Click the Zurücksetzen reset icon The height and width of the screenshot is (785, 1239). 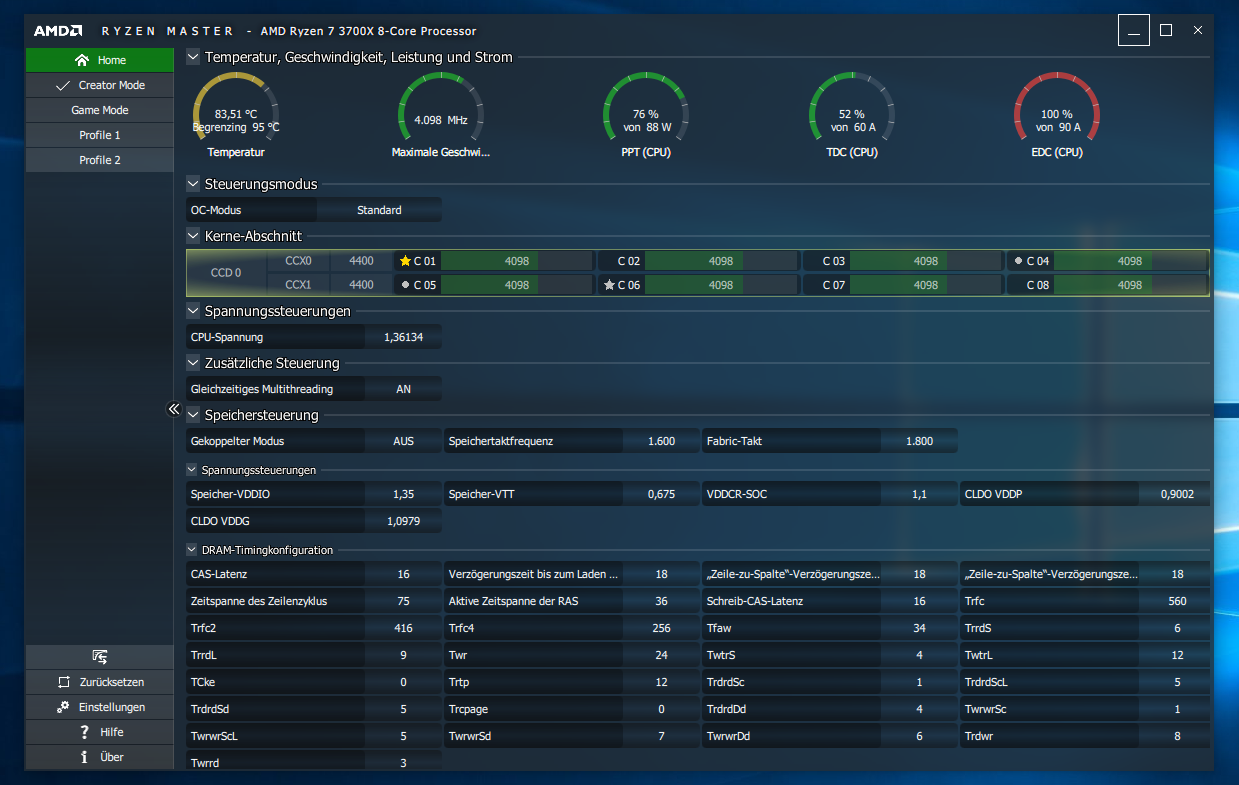pyautogui.click(x=63, y=682)
